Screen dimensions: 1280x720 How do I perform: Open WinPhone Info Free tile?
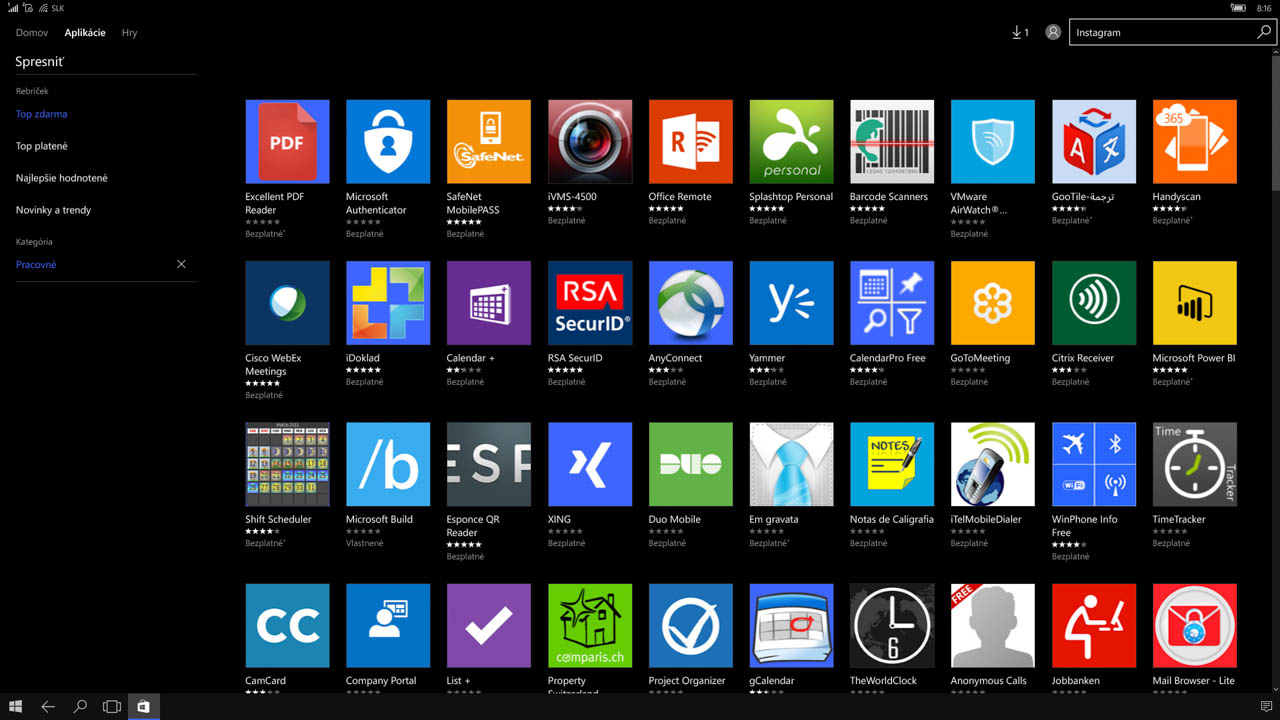(1094, 464)
